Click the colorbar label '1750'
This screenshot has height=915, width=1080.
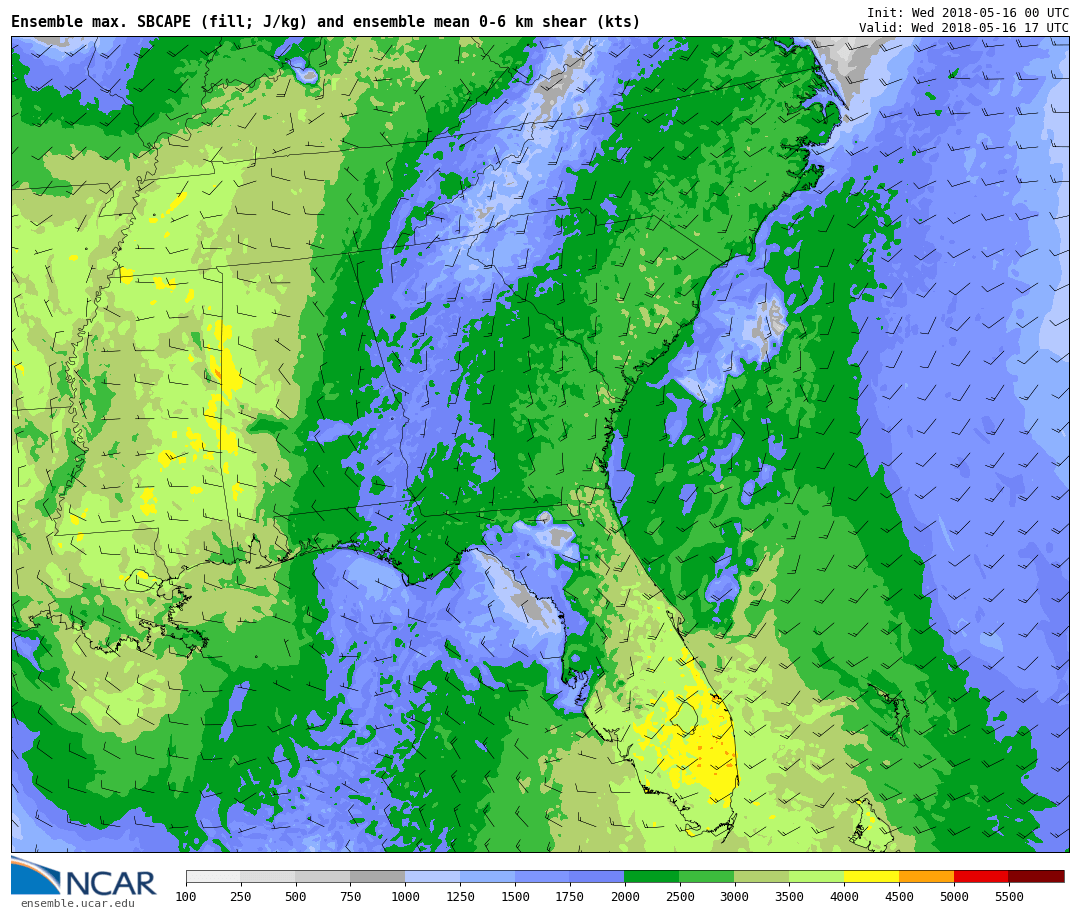point(570,896)
